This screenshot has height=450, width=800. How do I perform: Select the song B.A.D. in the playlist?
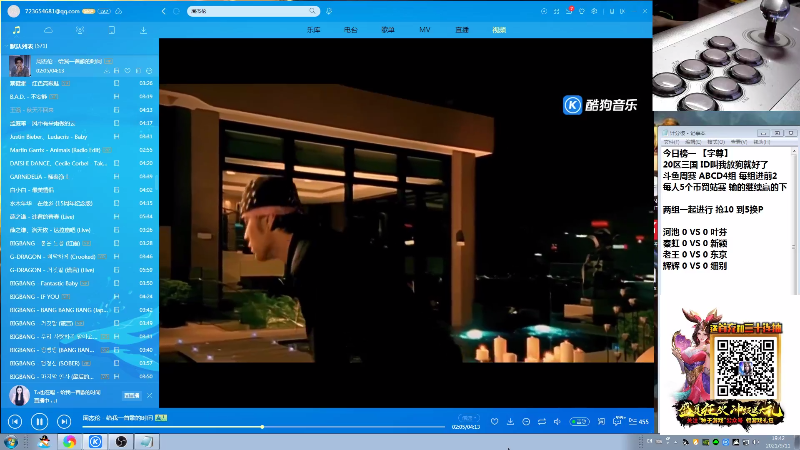coord(80,96)
